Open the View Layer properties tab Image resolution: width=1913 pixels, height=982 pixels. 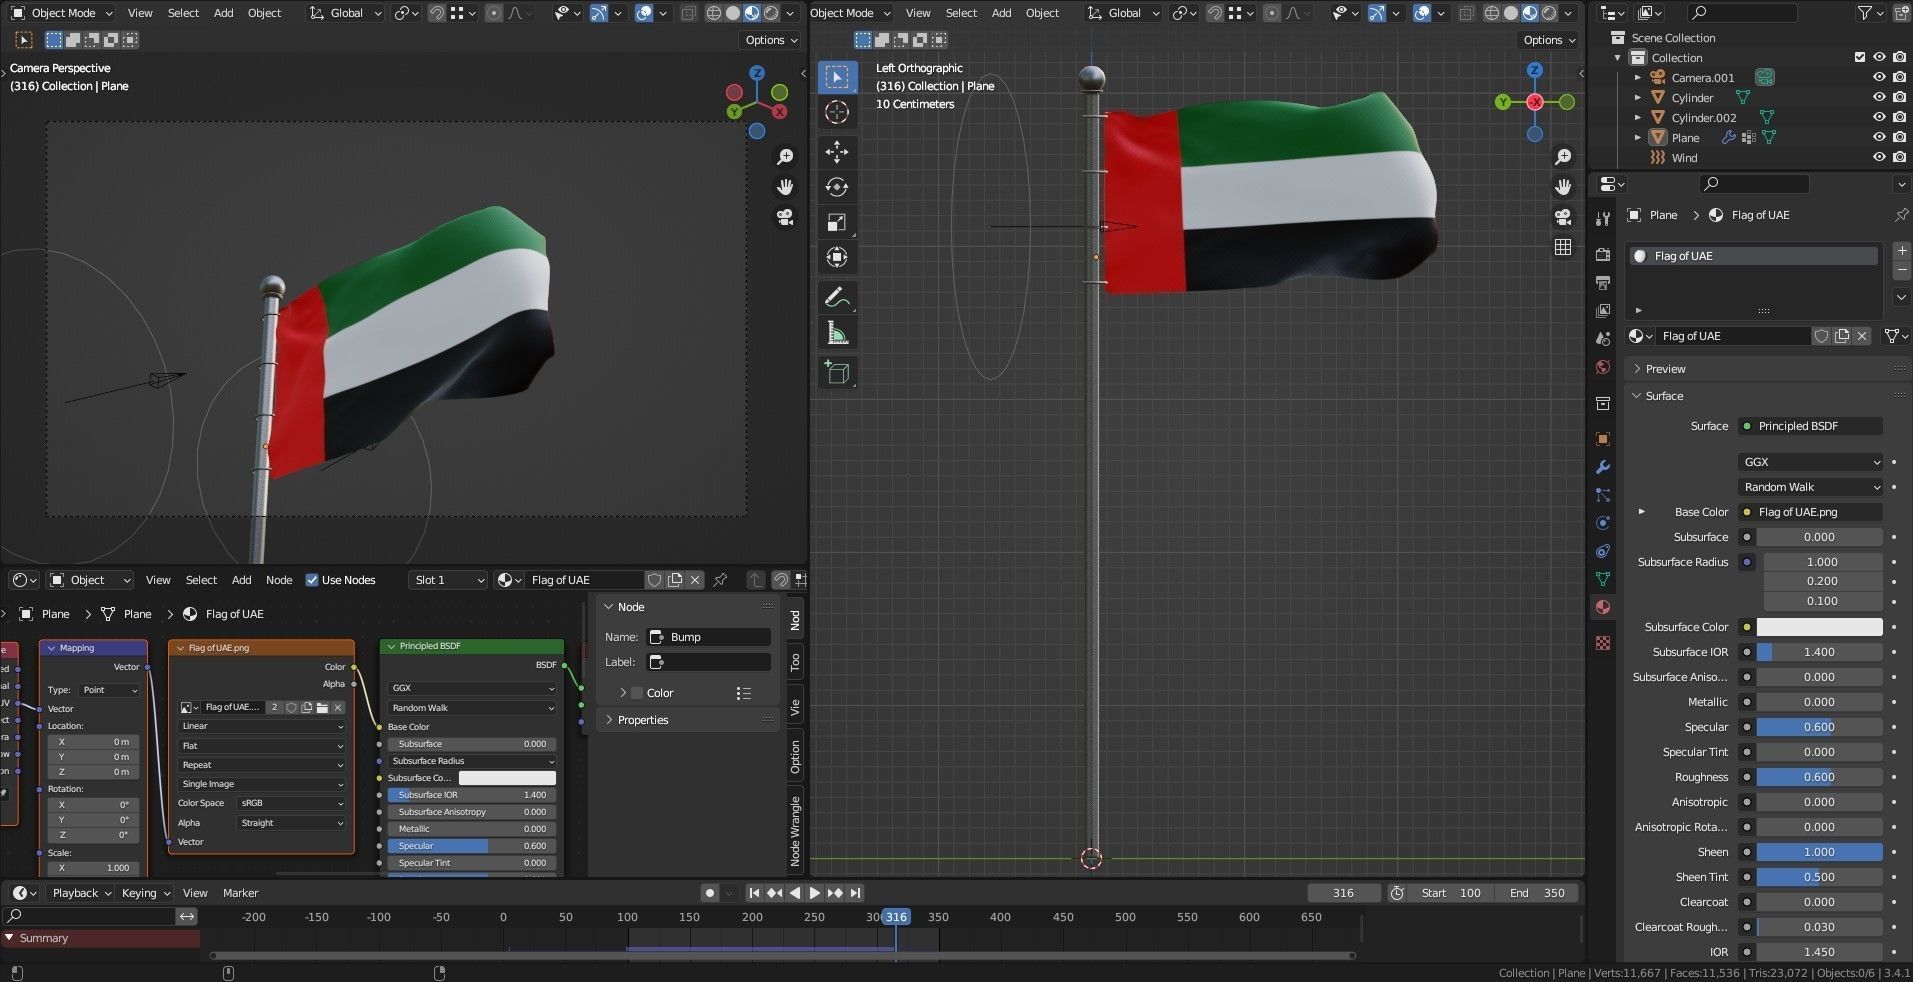pyautogui.click(x=1603, y=311)
